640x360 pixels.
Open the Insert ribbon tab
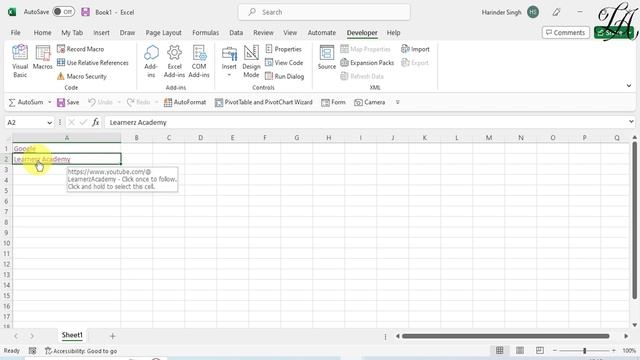(101, 33)
